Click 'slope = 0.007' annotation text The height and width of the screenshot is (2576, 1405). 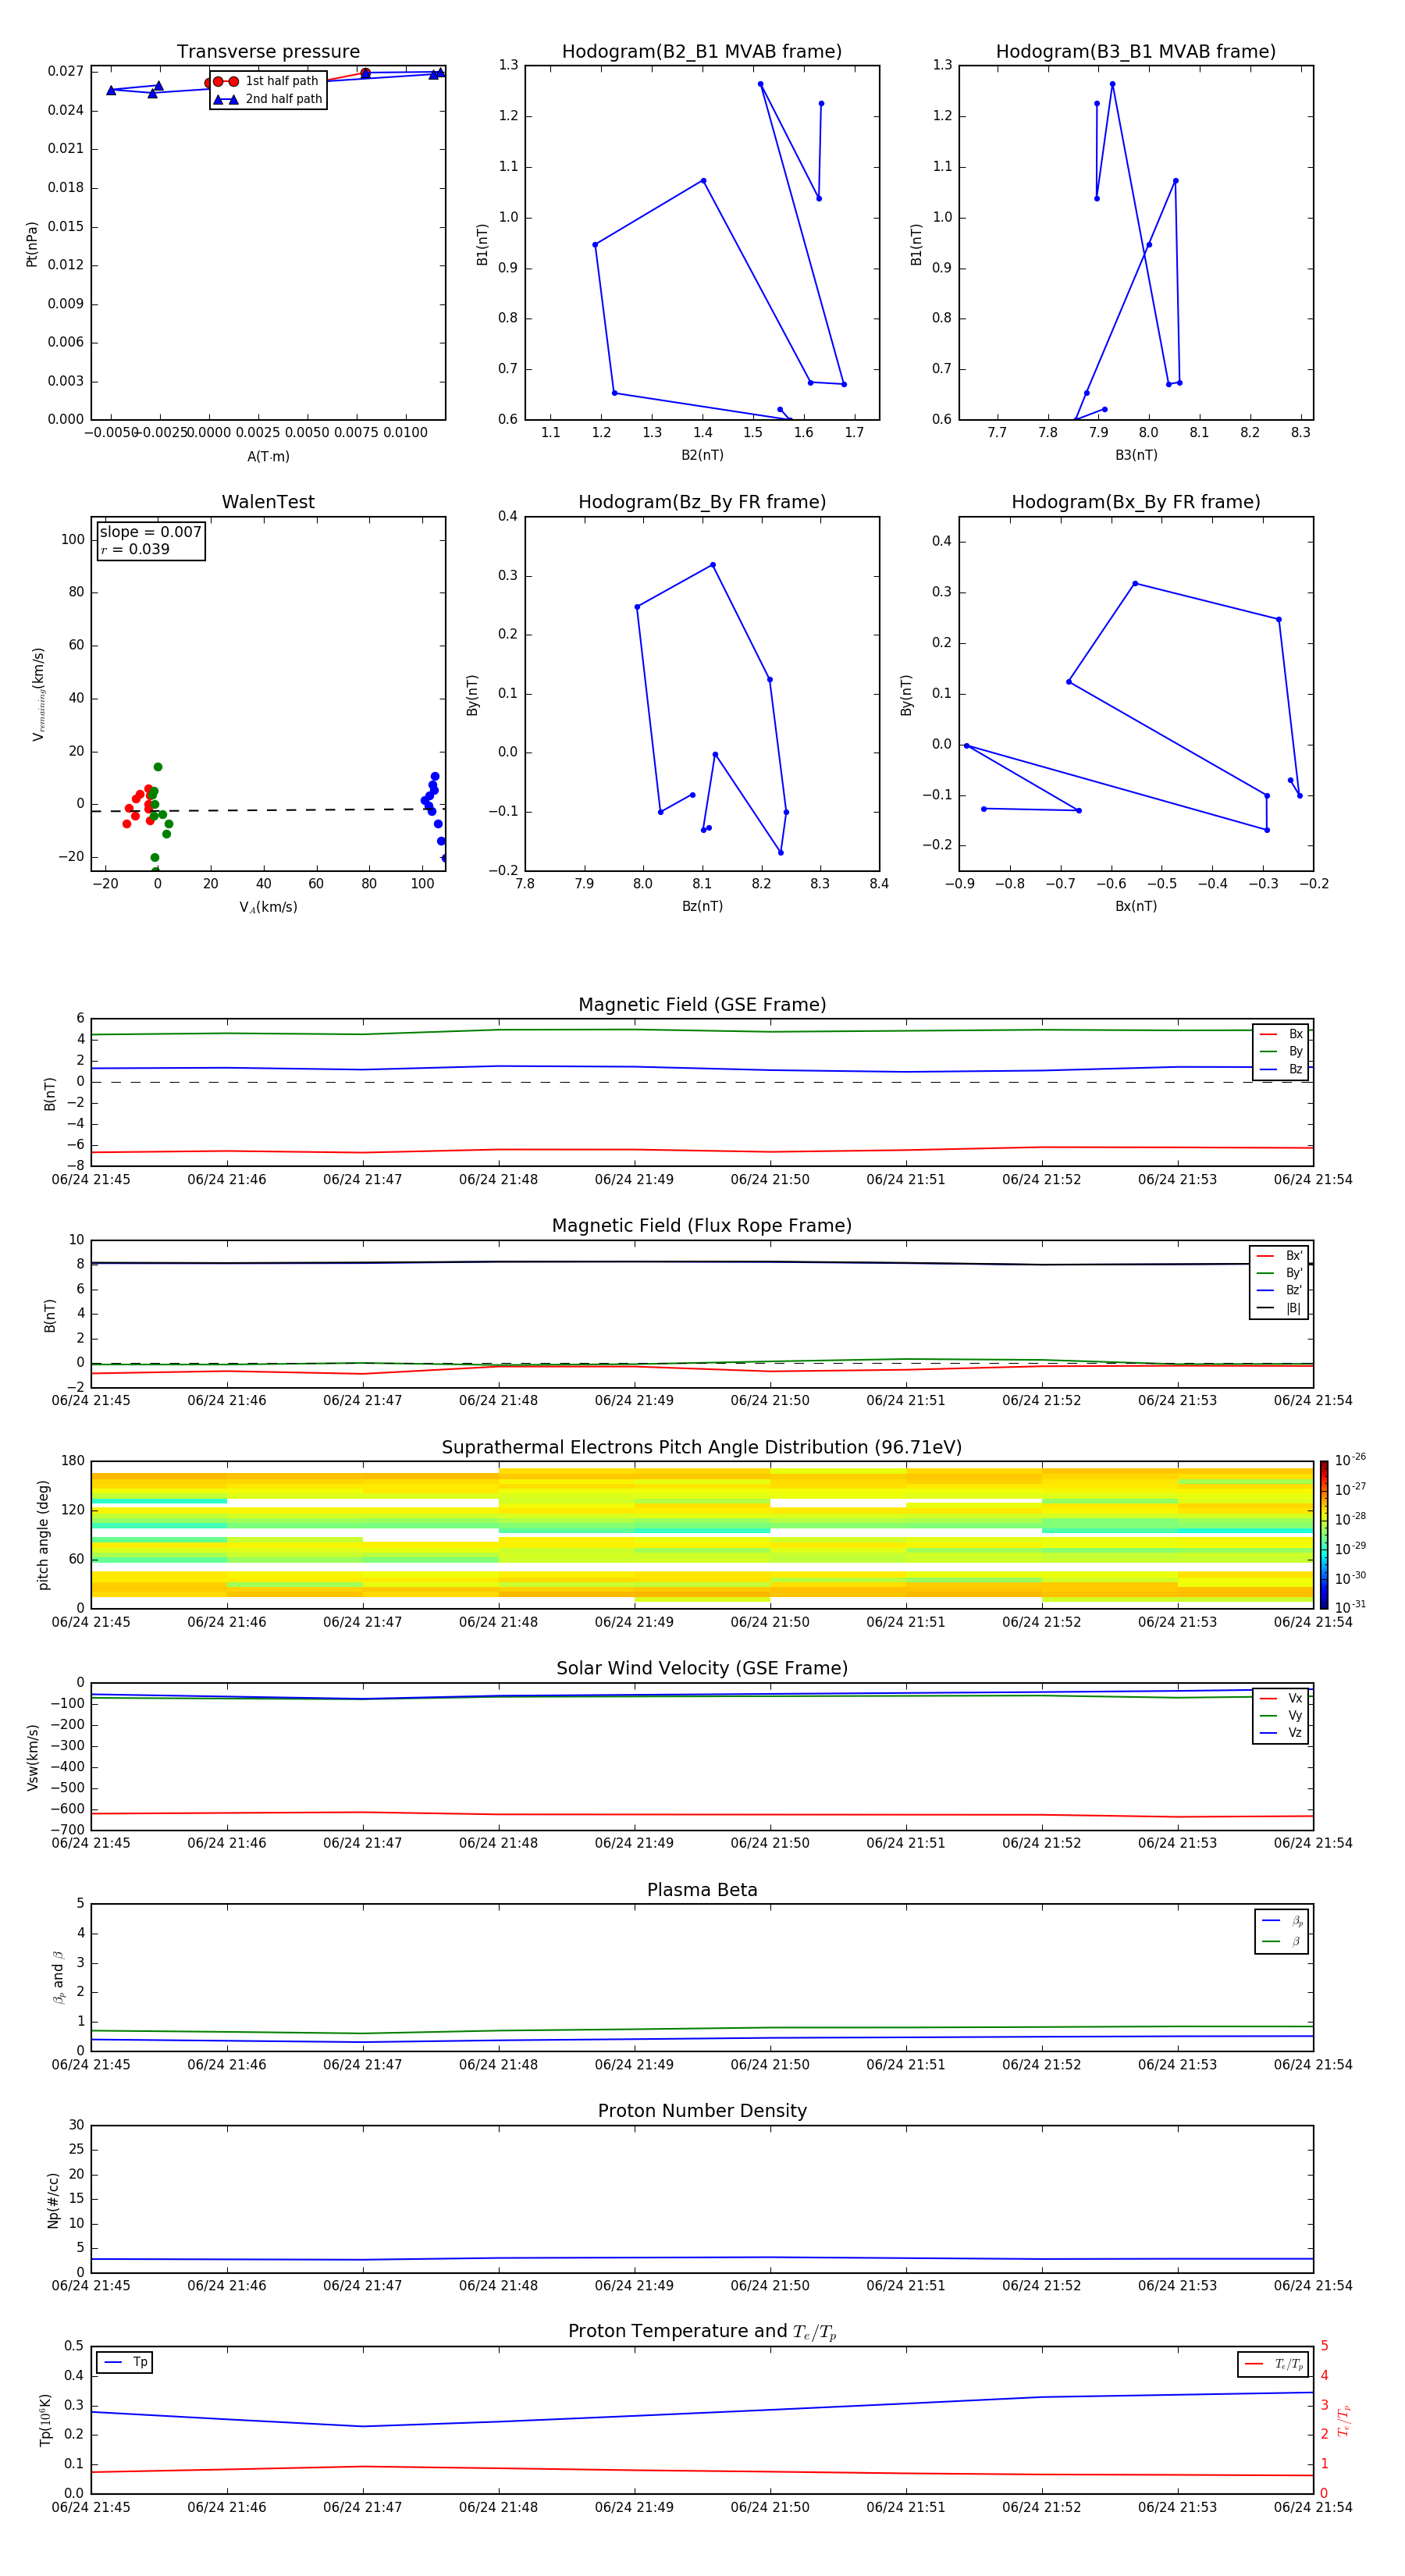coord(151,532)
